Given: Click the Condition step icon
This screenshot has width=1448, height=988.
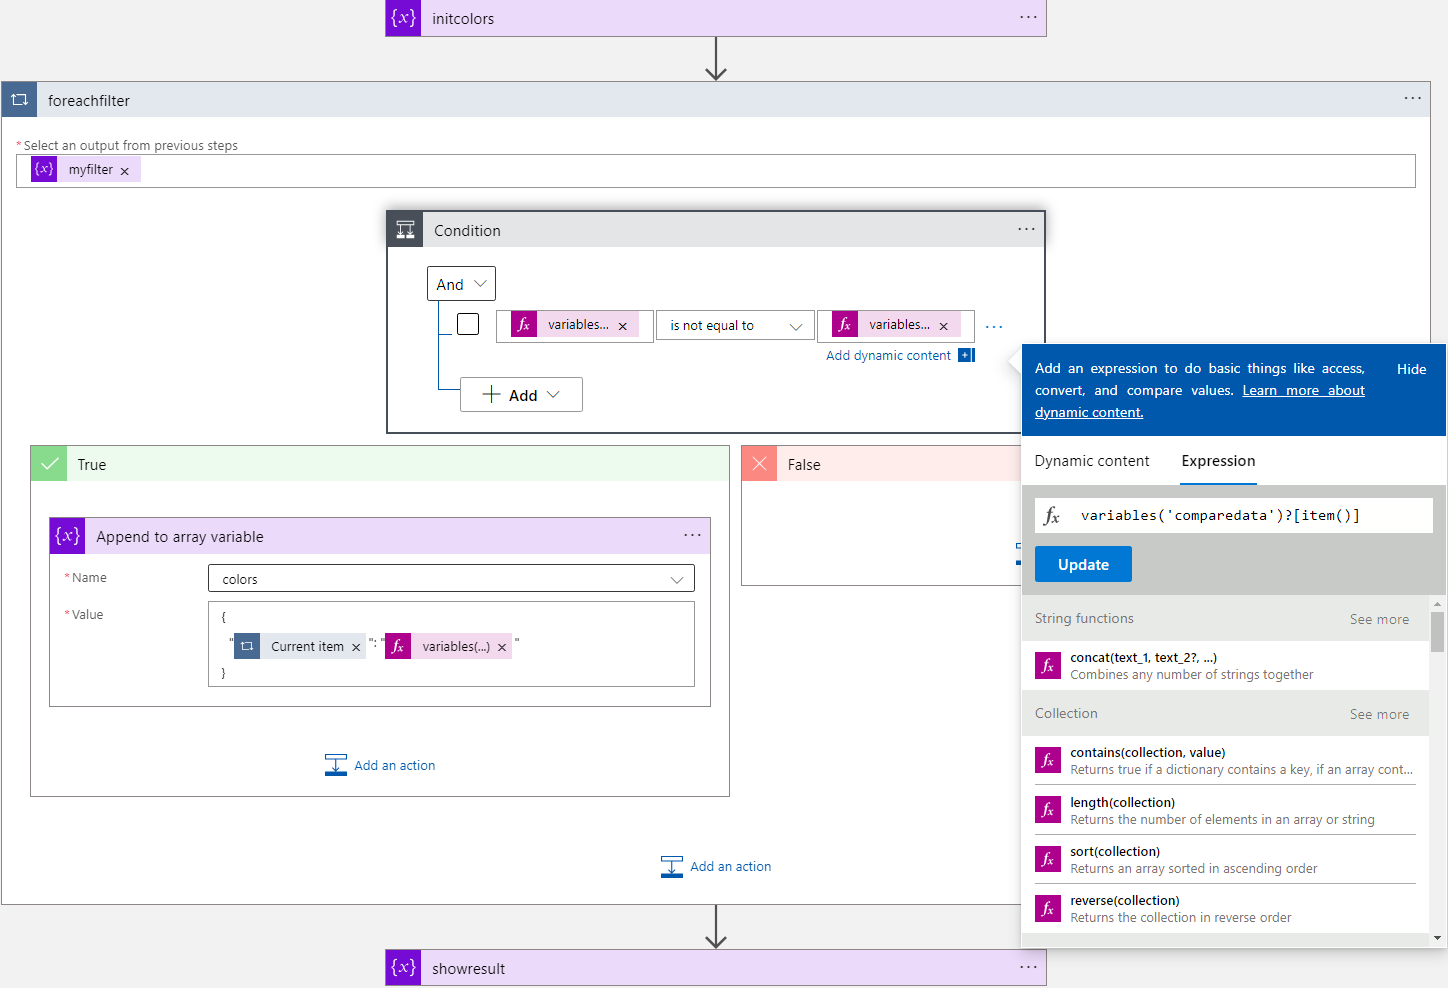Looking at the screenshot, I should (405, 230).
